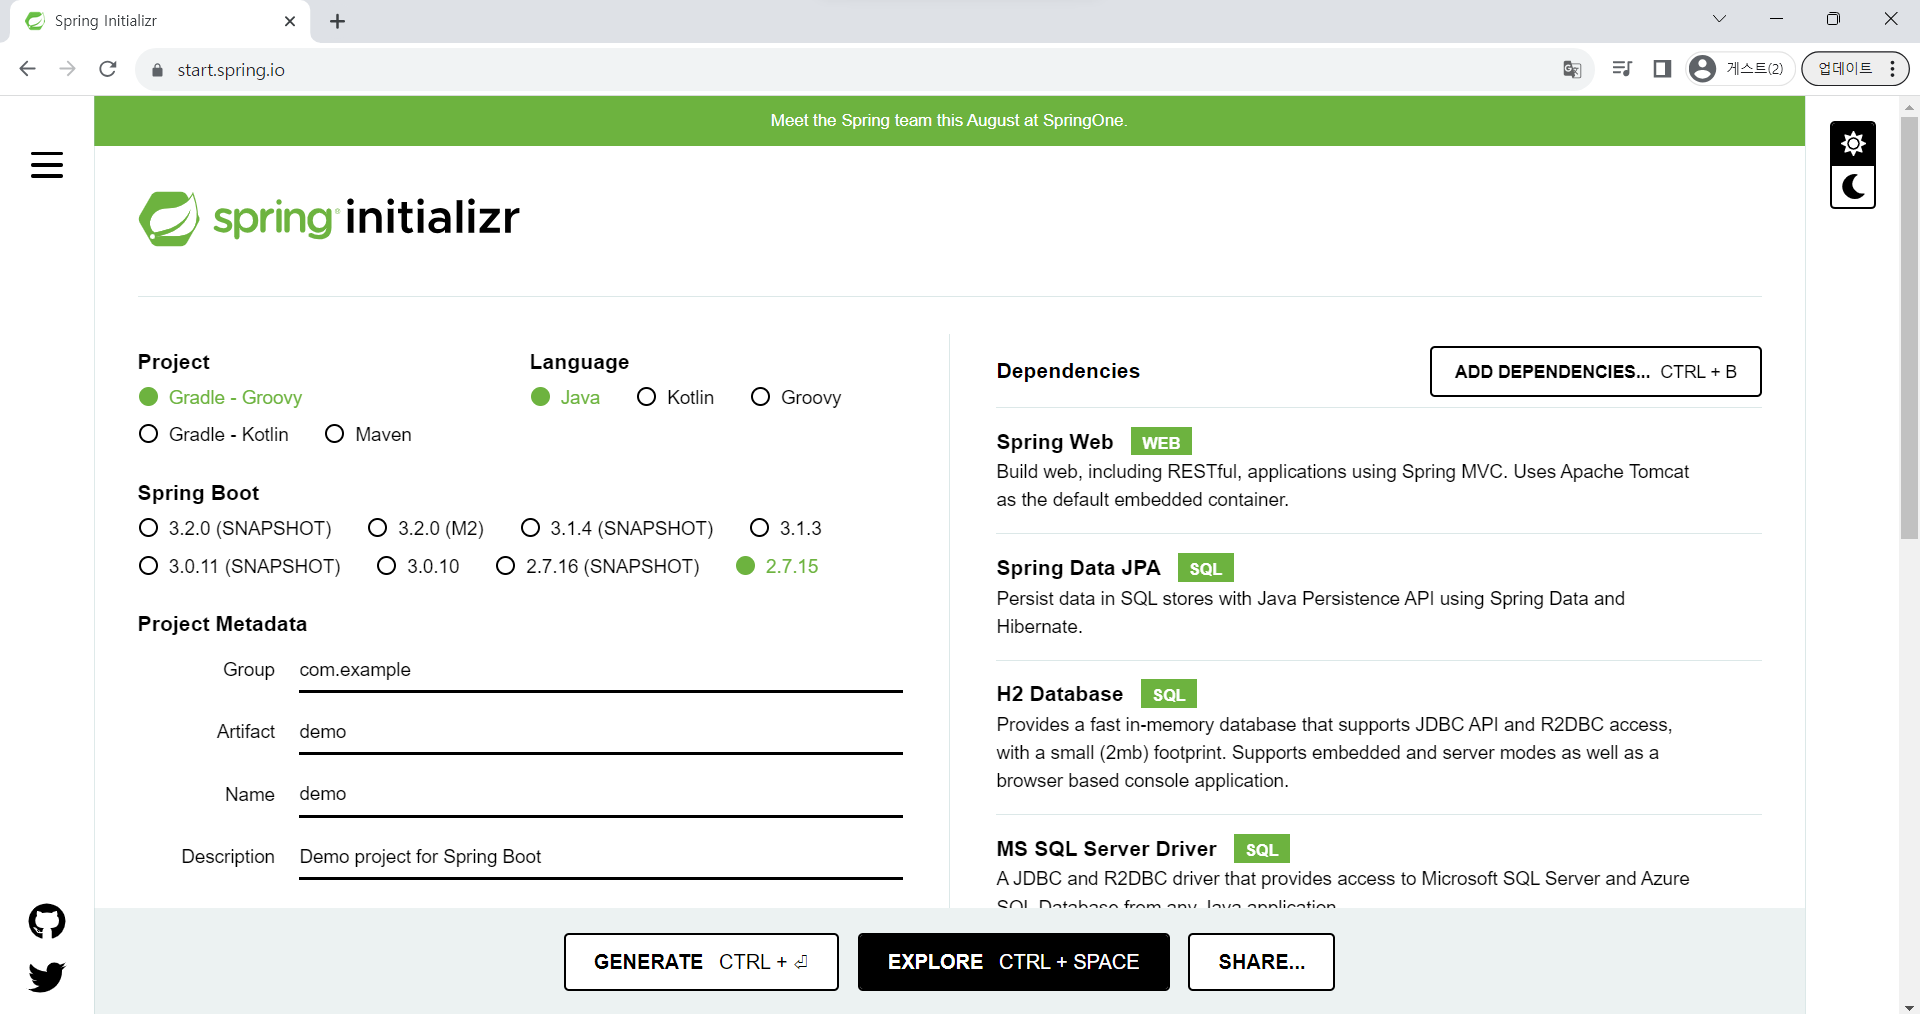Choose Spring Boot 3.1.4 (SNAPSHOT)
This screenshot has width=1920, height=1014.
pos(617,528)
